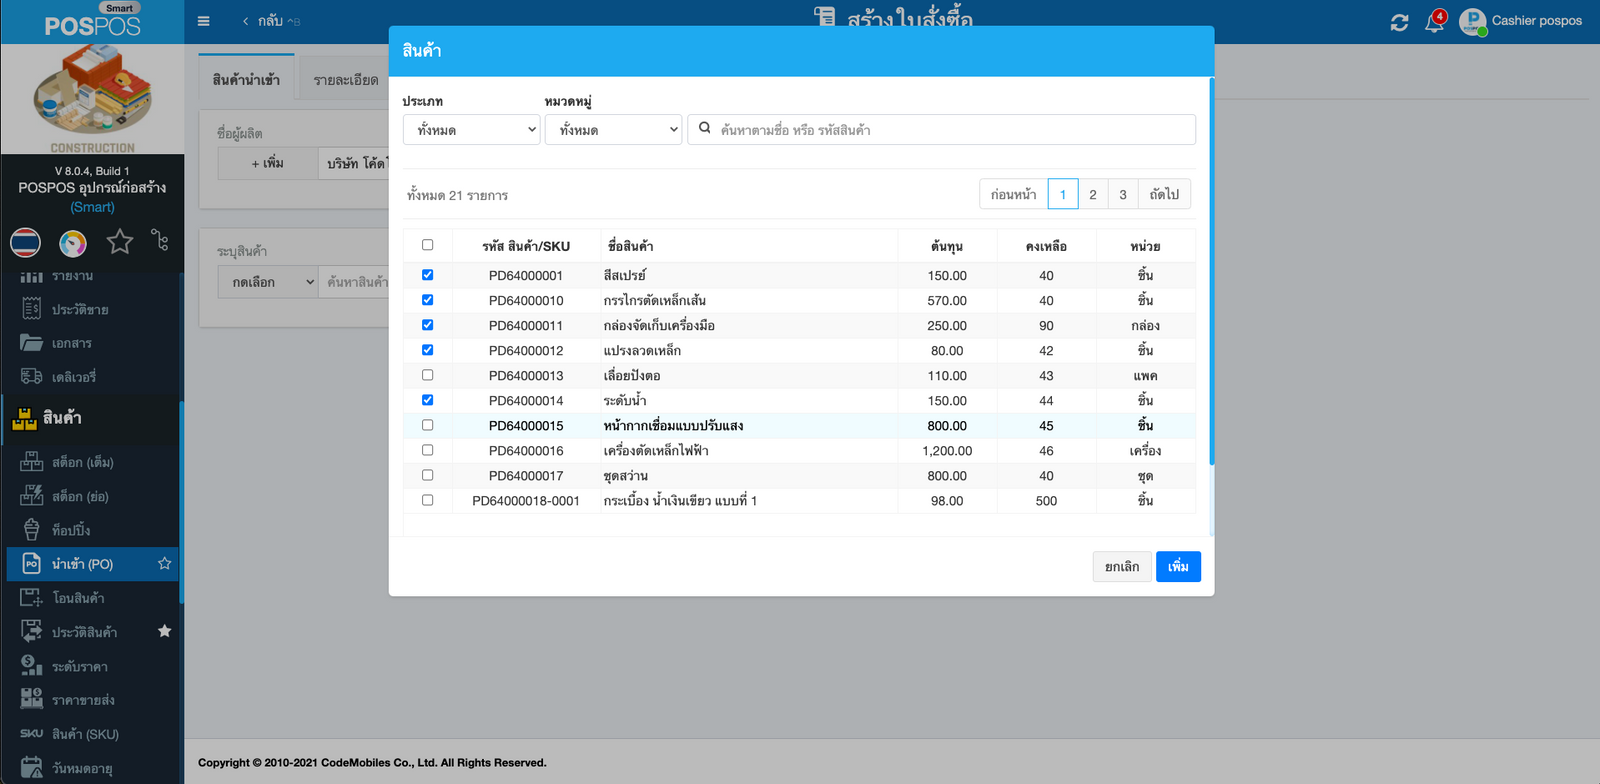The width and height of the screenshot is (1600, 784).
Task: Click the Thai flag language icon
Action: [25, 242]
